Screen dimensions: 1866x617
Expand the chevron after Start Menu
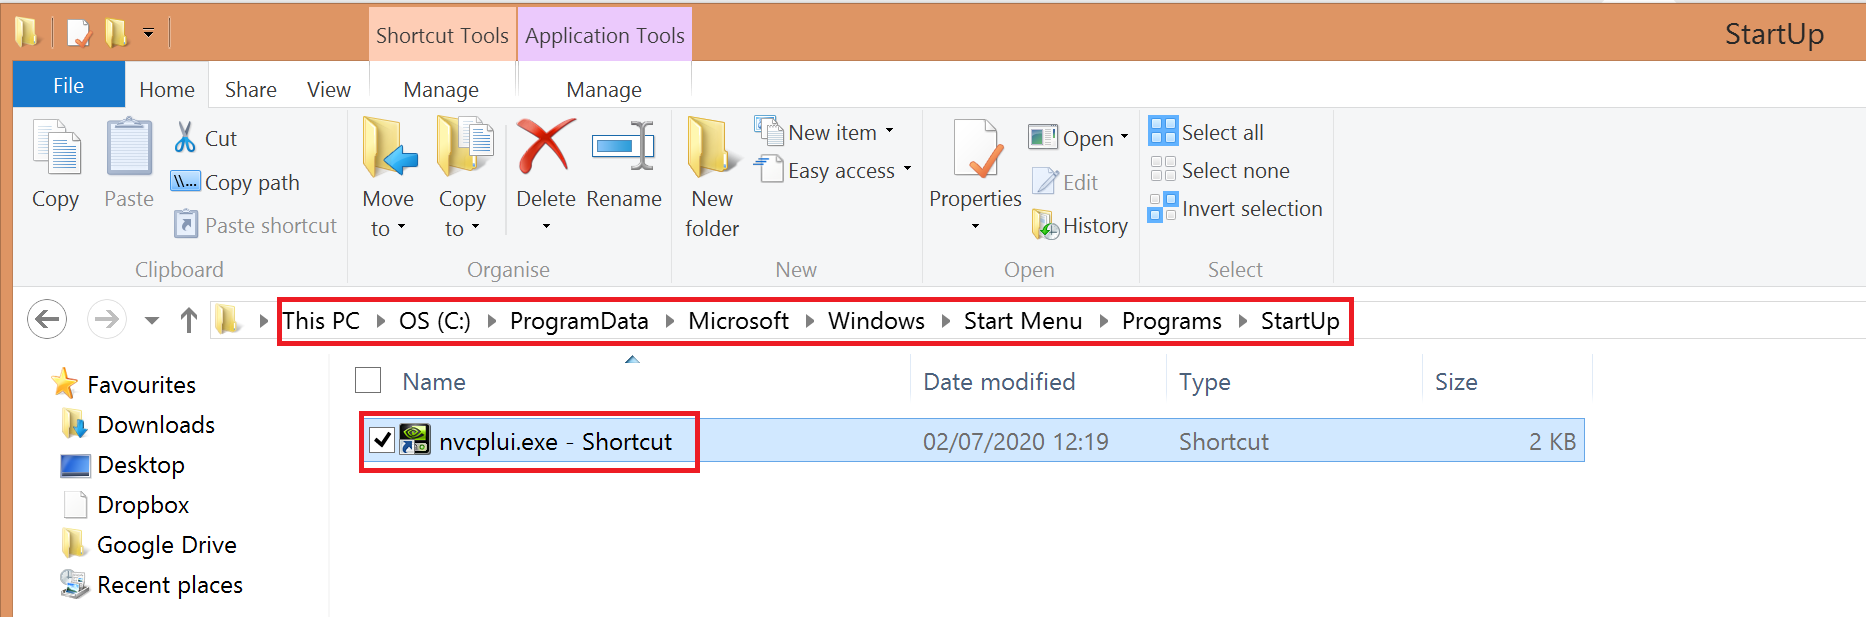(x=1103, y=321)
